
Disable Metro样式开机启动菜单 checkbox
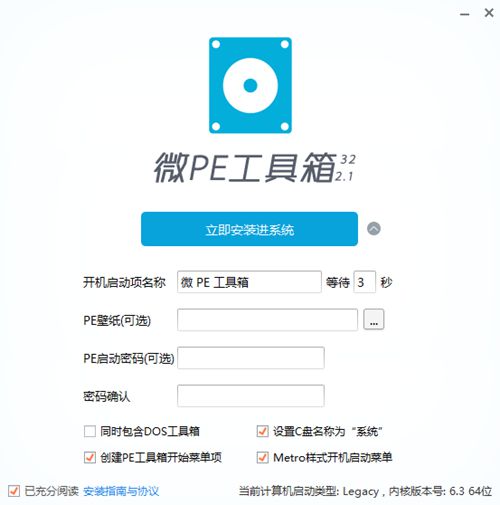click(x=262, y=457)
